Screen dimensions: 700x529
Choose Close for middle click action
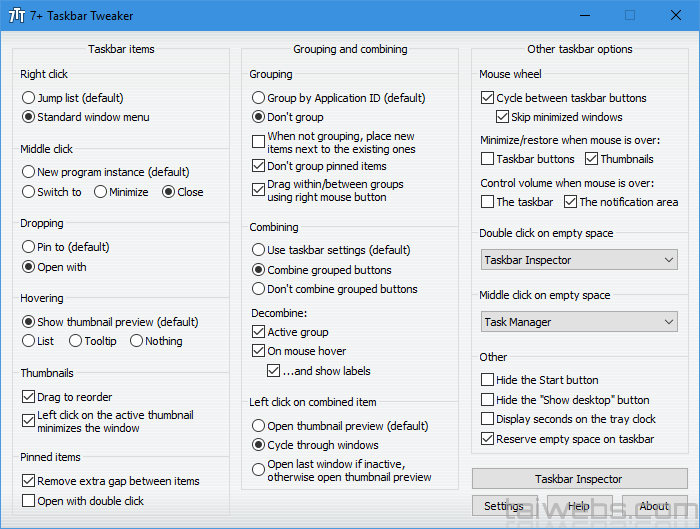click(x=168, y=192)
